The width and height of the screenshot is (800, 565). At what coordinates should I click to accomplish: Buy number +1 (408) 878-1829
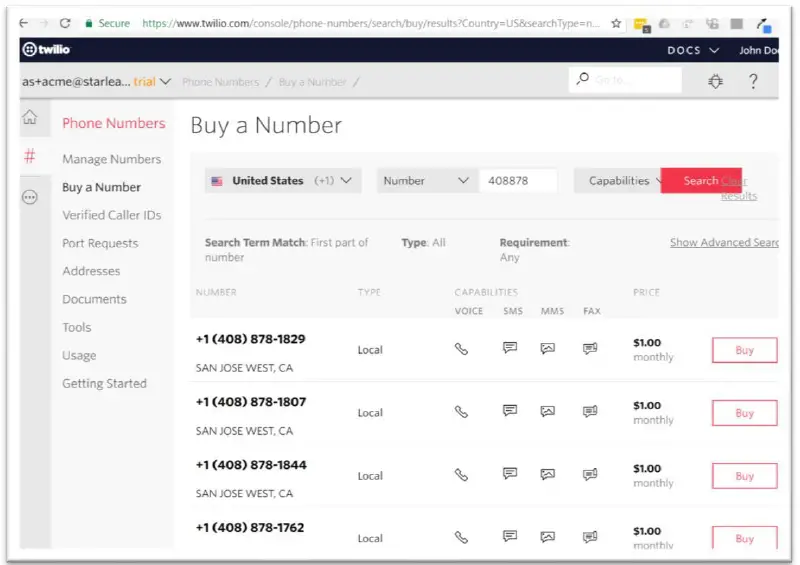point(744,350)
